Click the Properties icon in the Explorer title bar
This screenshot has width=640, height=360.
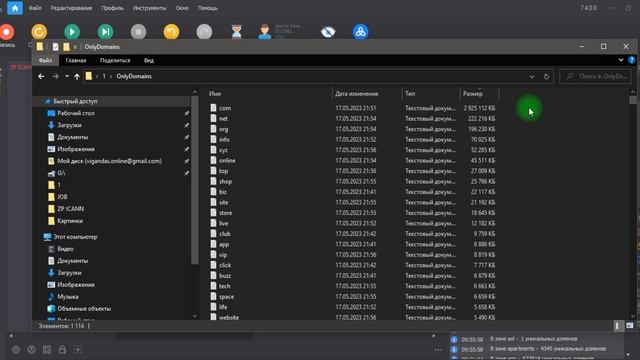(55, 47)
